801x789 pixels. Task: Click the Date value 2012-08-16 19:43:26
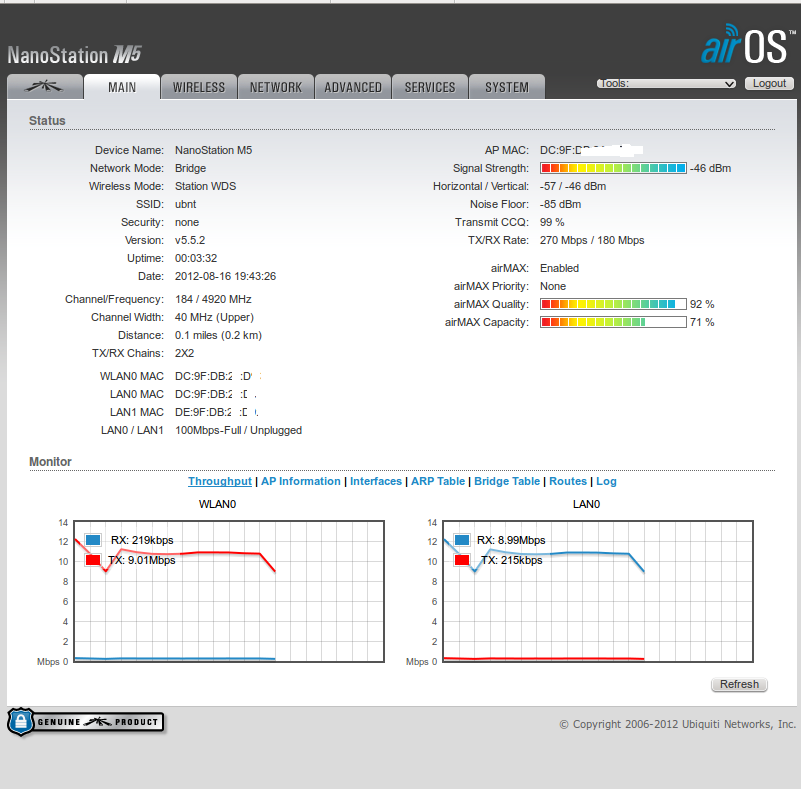tap(225, 276)
